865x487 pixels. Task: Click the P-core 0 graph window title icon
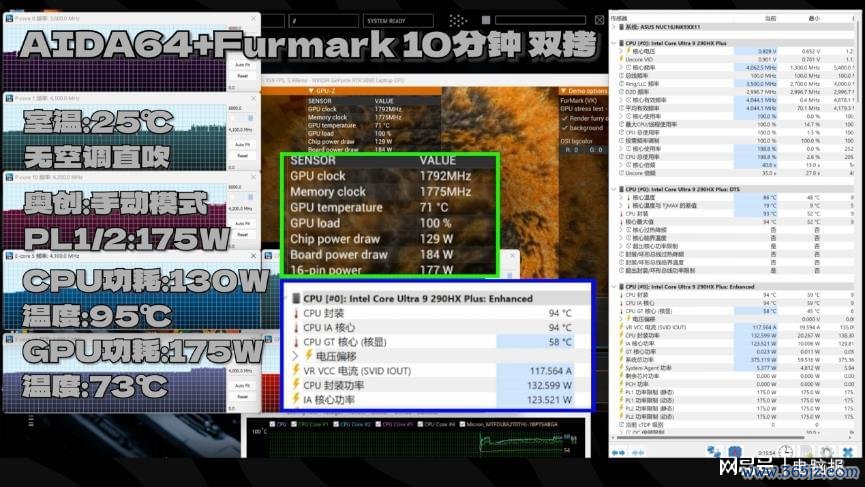9,18
